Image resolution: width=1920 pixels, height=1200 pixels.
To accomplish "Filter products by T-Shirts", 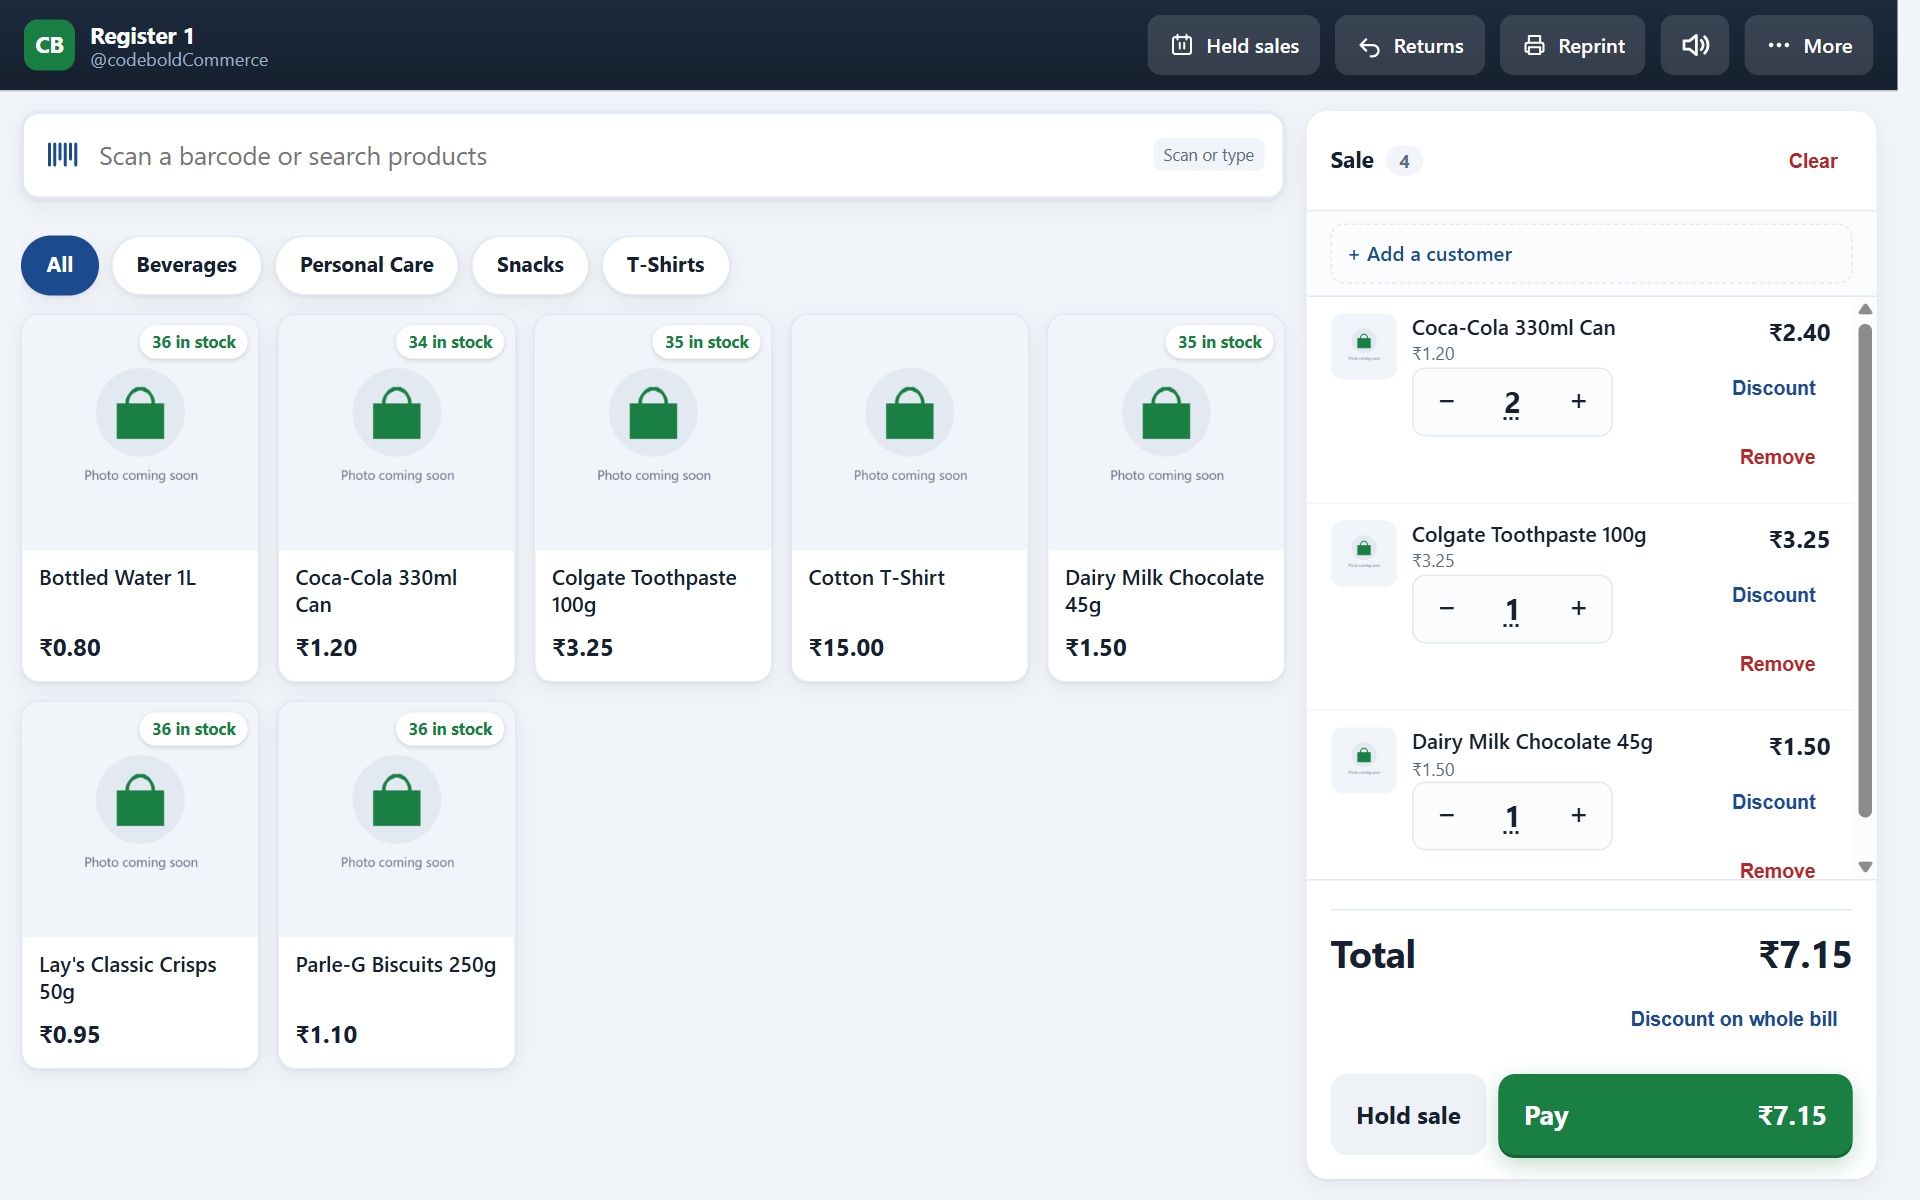I will tap(665, 265).
